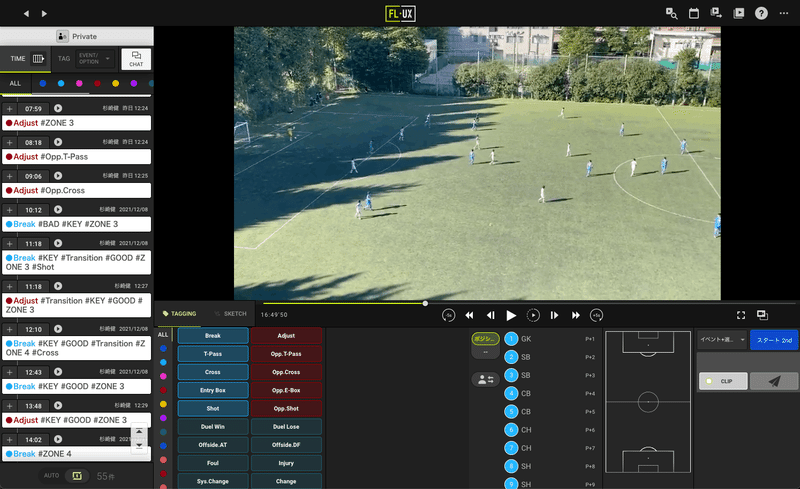Toggle the yellow position label button
Viewport: 800px width, 489px height.
[485, 338]
